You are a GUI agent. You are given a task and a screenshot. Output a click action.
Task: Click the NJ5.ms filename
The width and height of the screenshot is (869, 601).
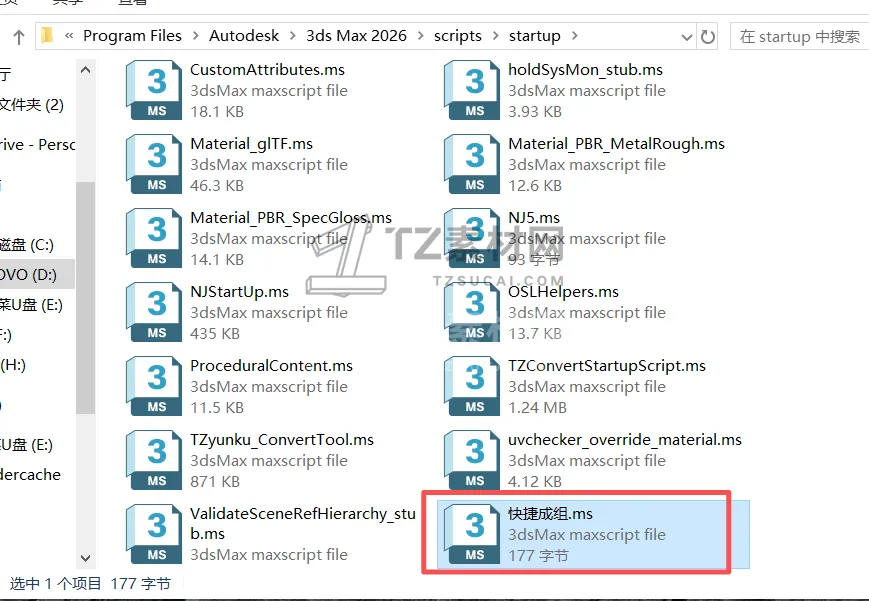(534, 218)
